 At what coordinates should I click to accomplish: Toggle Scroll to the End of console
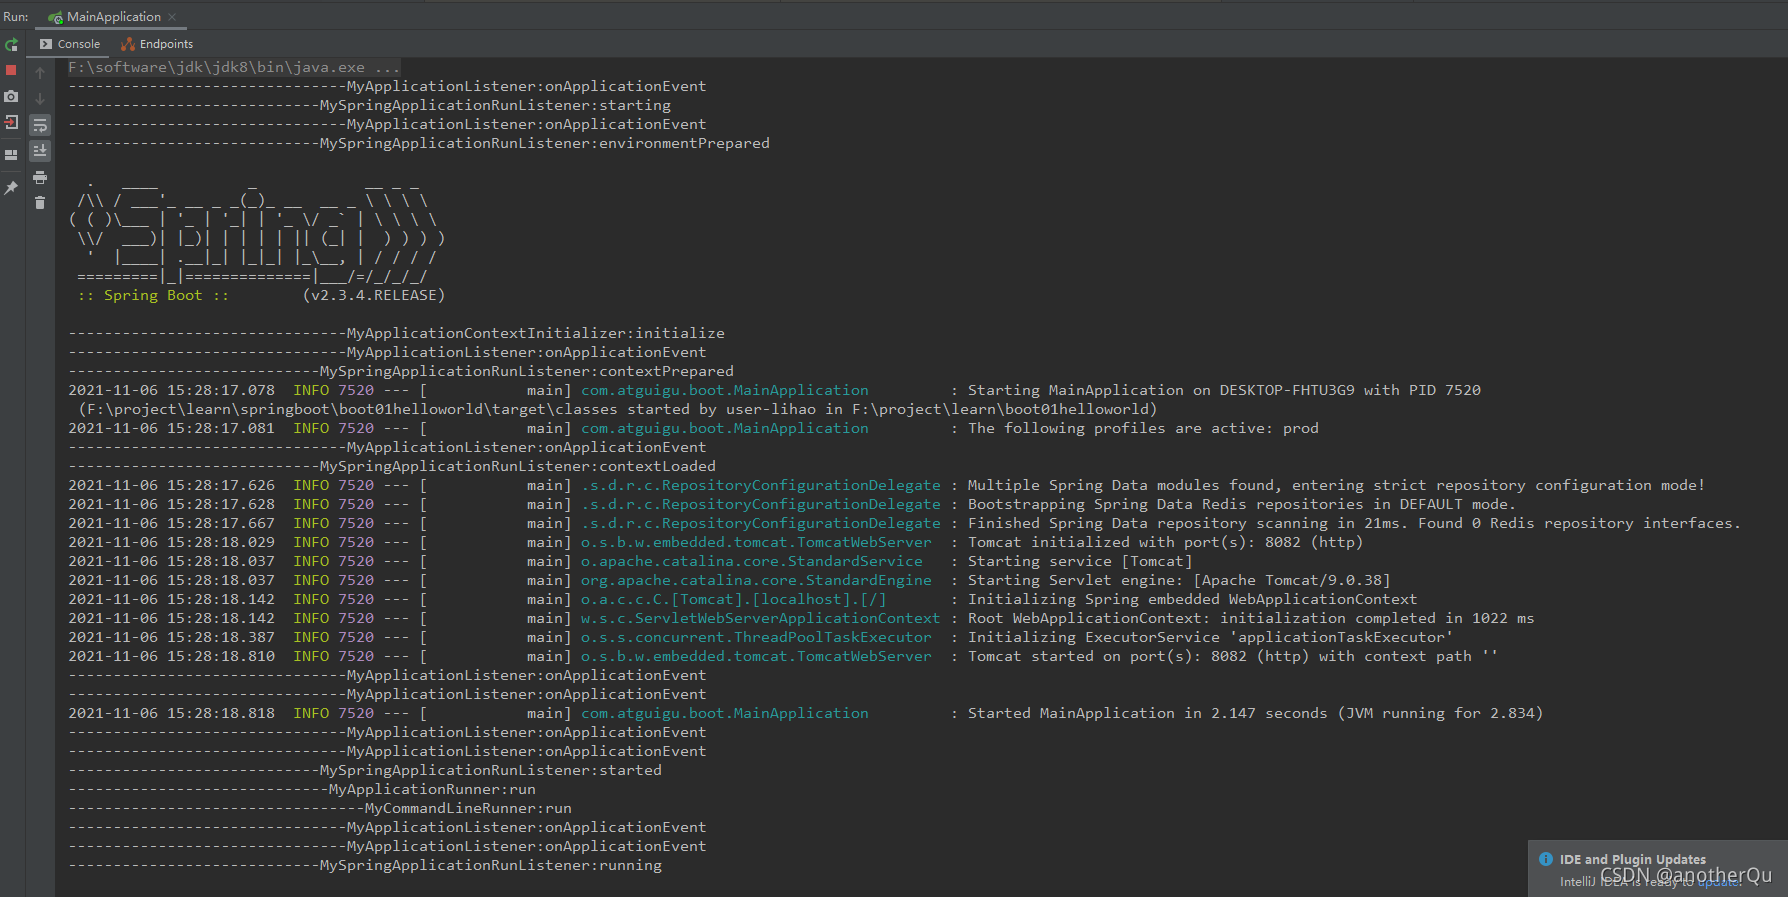[x=40, y=150]
